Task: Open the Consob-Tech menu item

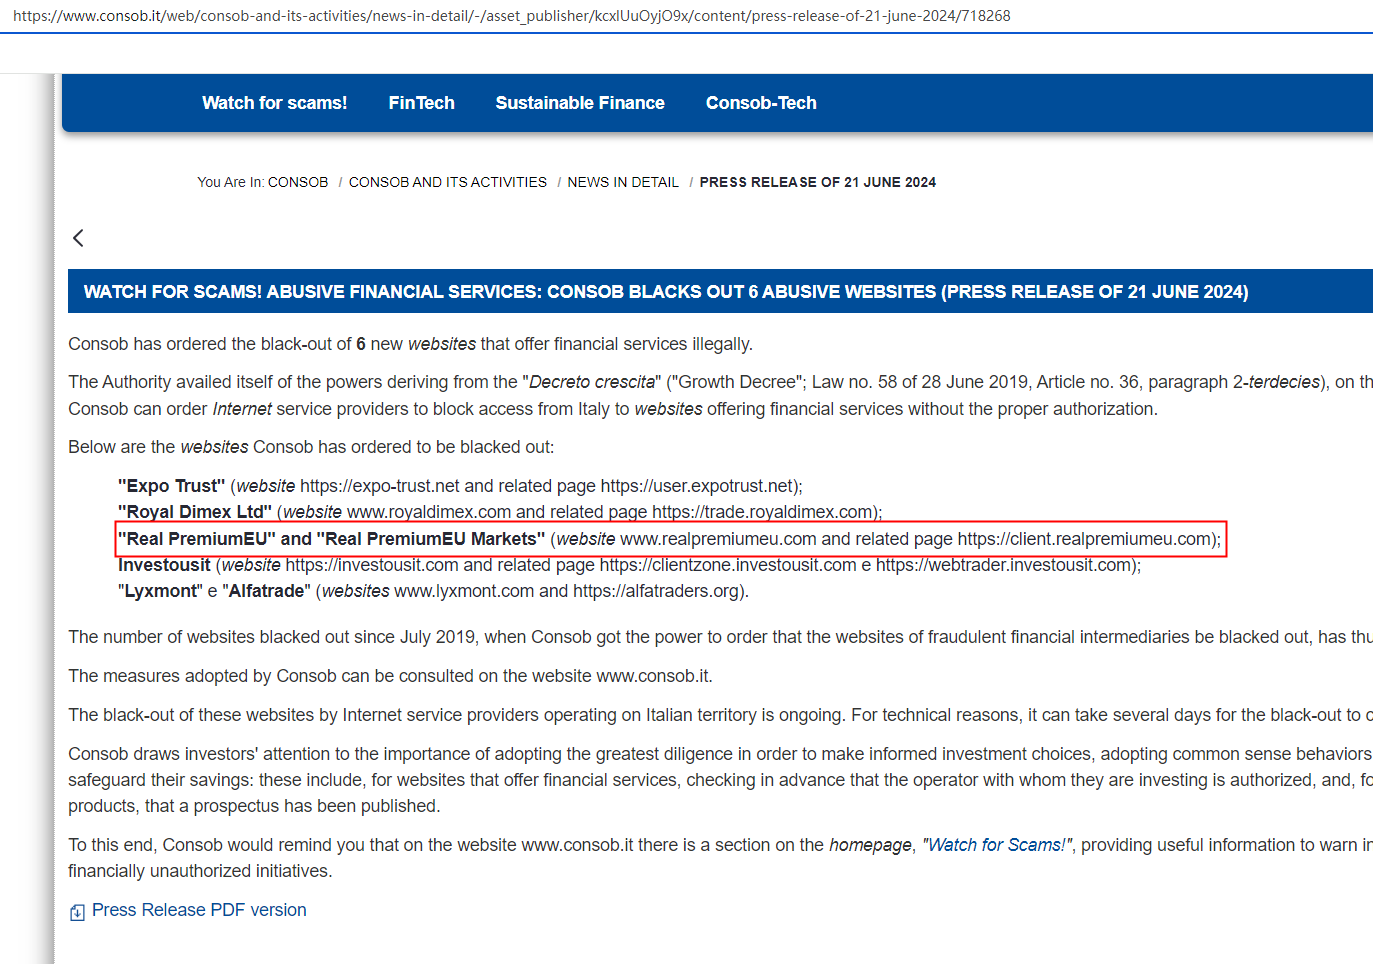Action: click(761, 103)
